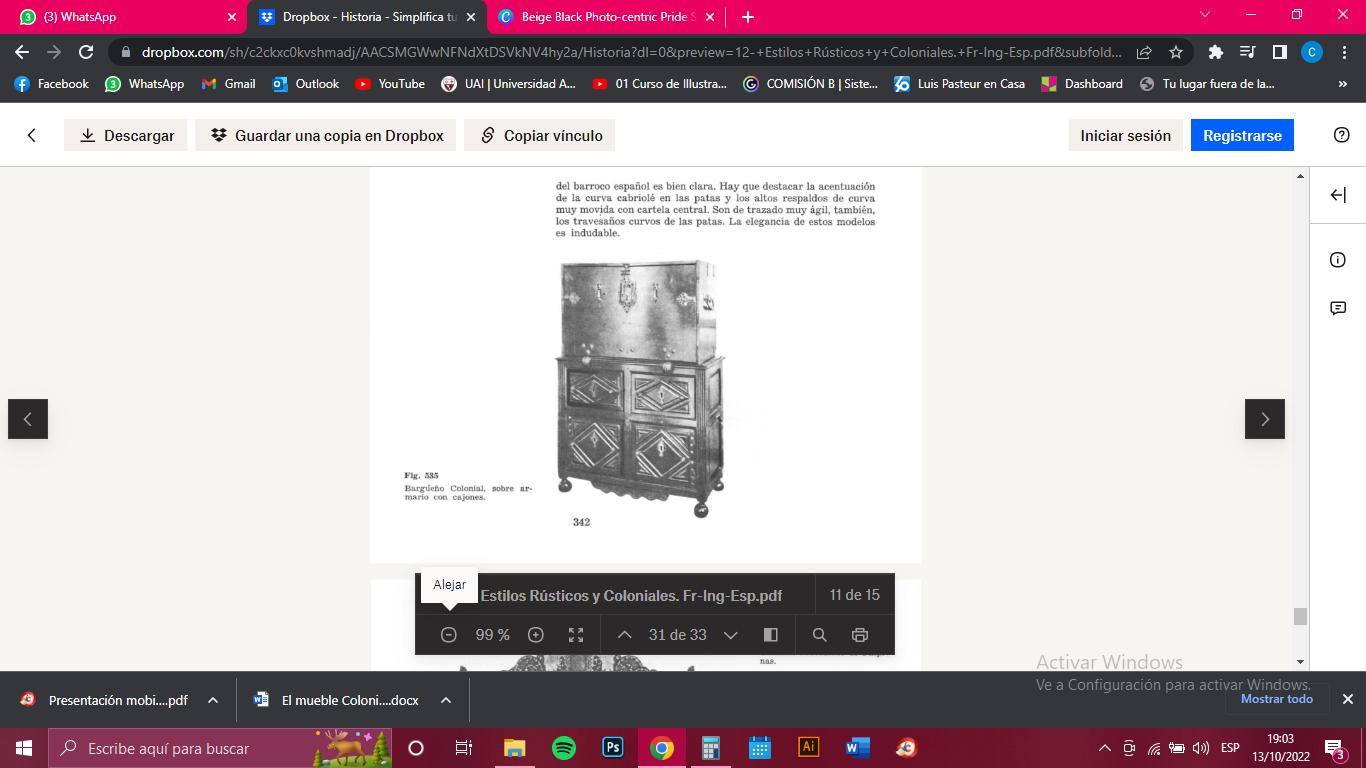Go back to the folder listing
This screenshot has height=768, width=1366.
click(32, 135)
